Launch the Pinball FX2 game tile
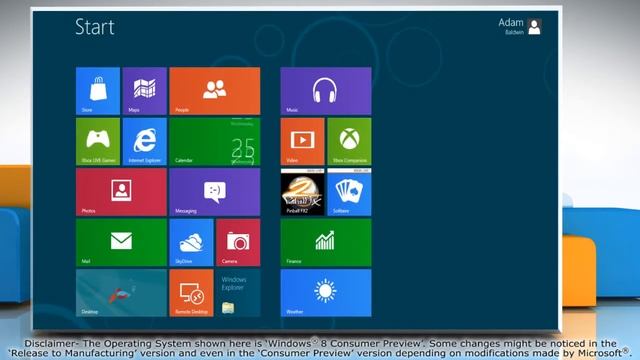640x360 pixels. 302,192
